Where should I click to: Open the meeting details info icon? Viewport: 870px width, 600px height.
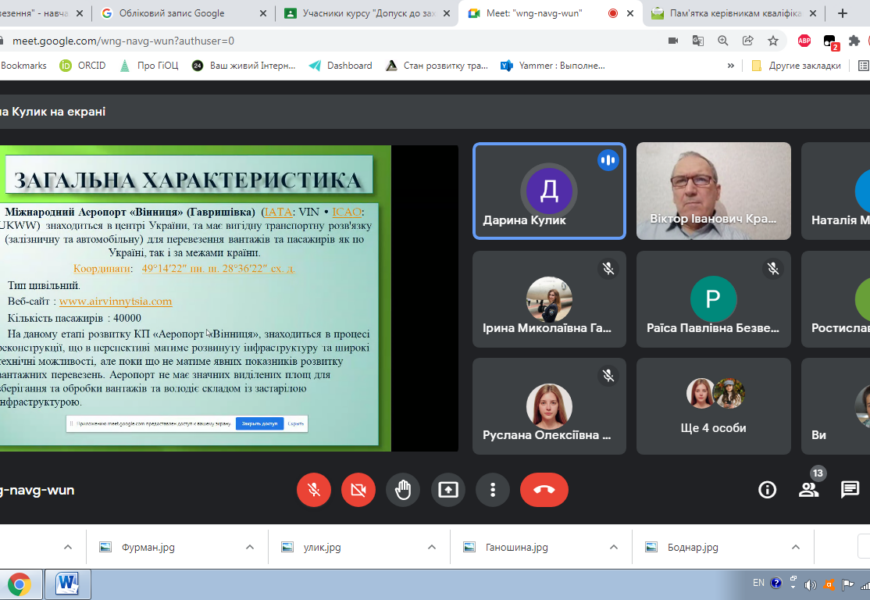click(767, 489)
